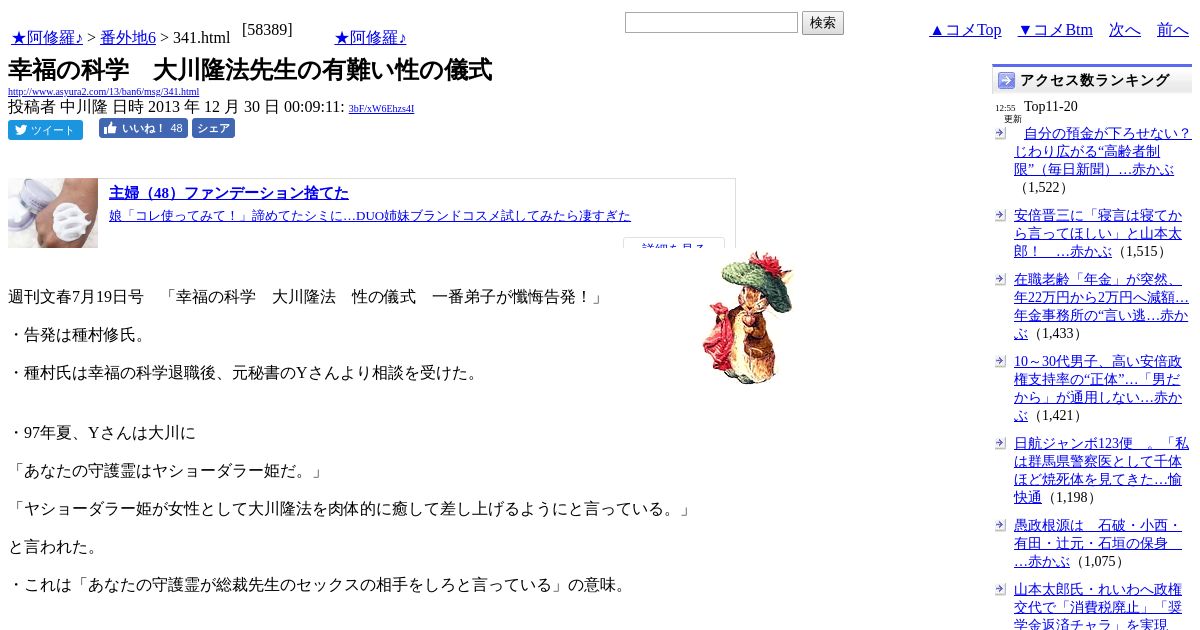This screenshot has height=630, width=1200.
Task: Click the Top11-20 ranking label
Action: 1051,106
